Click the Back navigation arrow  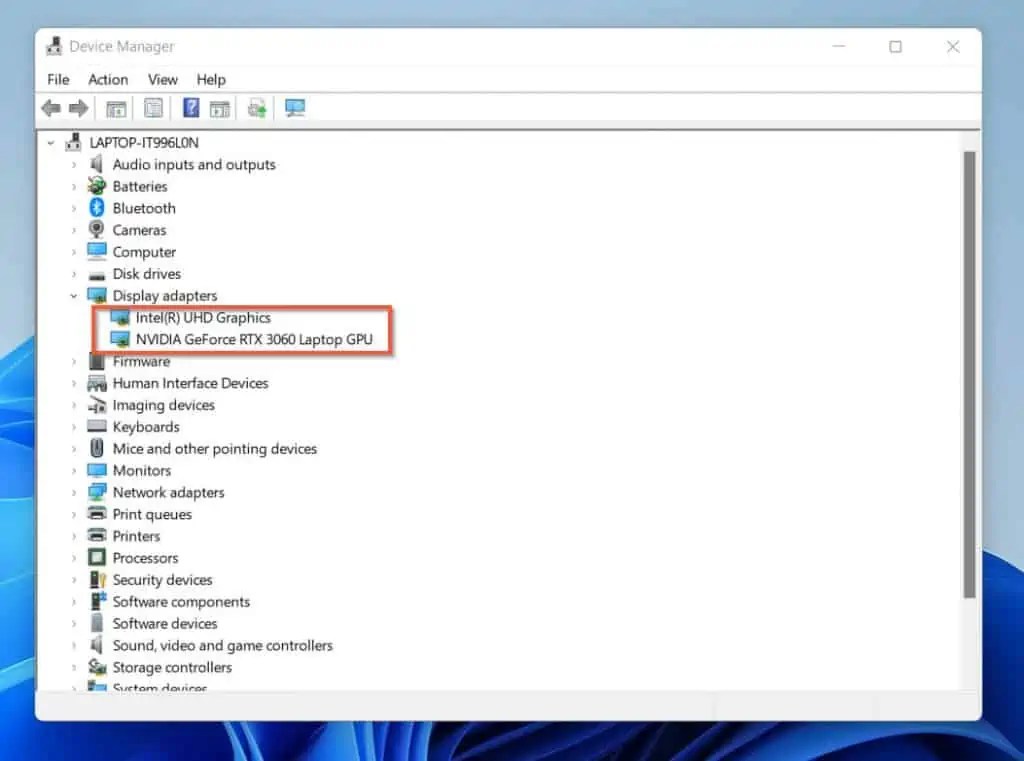(51, 107)
